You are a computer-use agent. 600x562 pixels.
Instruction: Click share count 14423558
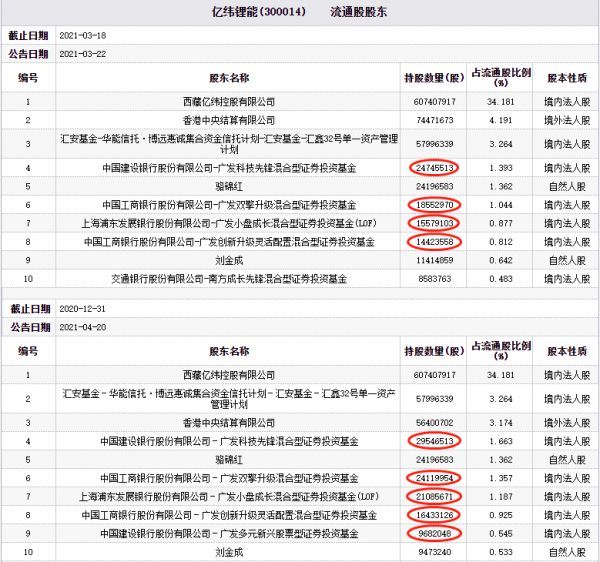coord(435,242)
